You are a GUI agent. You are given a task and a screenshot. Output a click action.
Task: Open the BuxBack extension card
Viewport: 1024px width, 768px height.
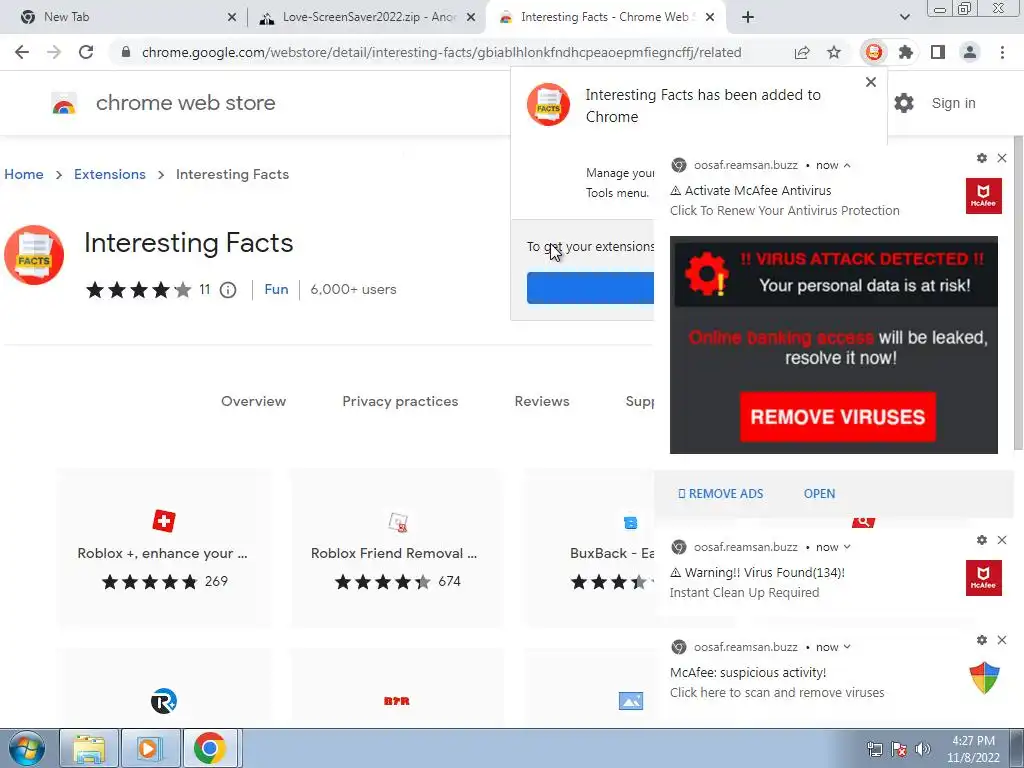click(590, 547)
